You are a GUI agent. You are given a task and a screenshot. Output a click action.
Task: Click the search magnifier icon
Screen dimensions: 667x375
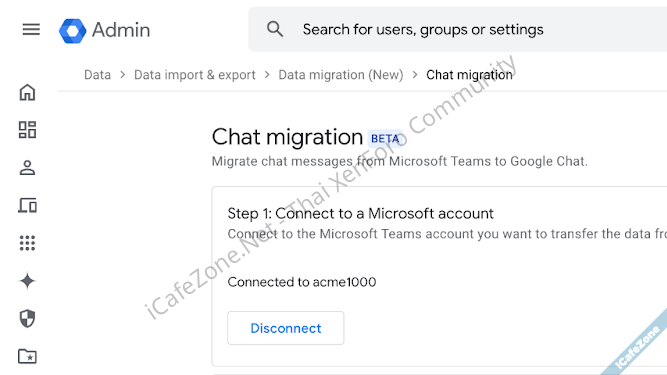tap(275, 29)
